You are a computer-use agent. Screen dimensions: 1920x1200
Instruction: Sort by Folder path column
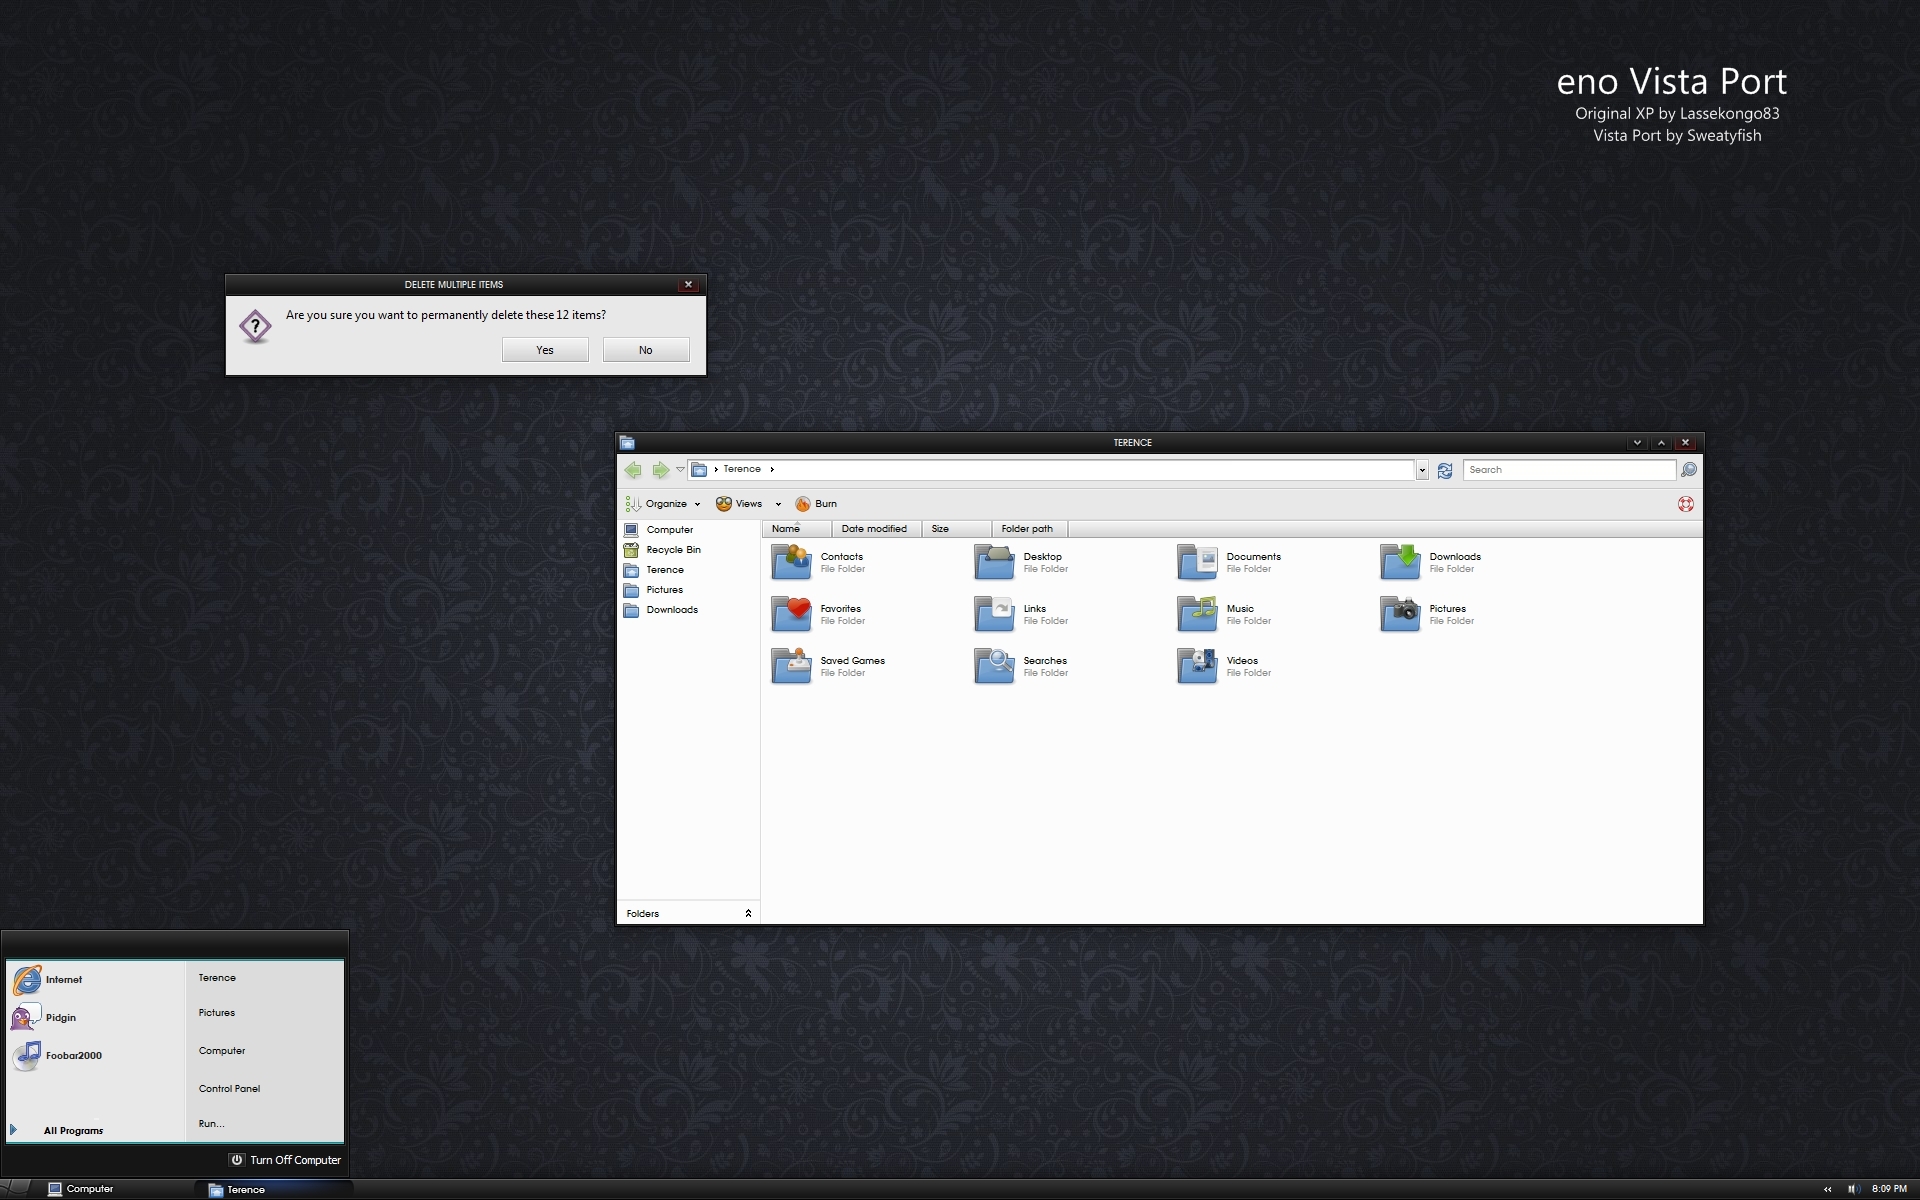(1029, 529)
